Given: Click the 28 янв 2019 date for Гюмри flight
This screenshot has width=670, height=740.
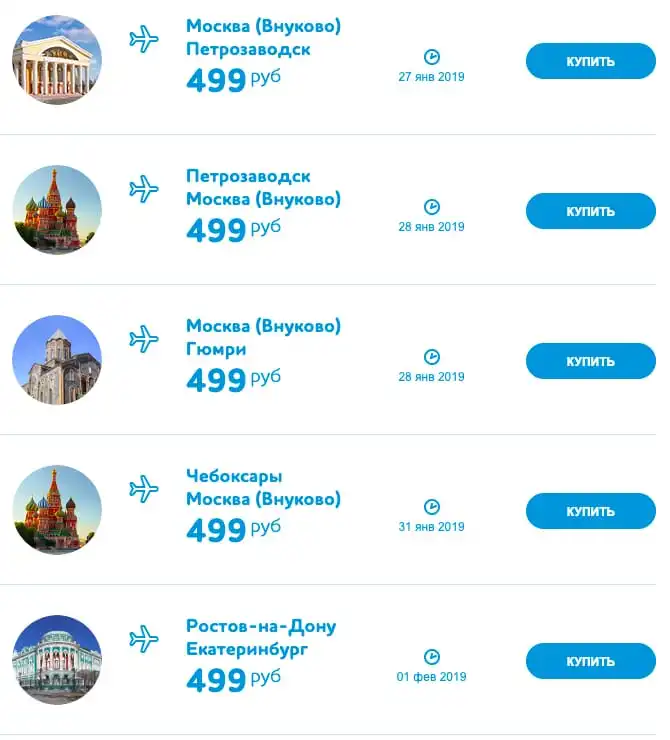Looking at the screenshot, I should coord(431,377).
